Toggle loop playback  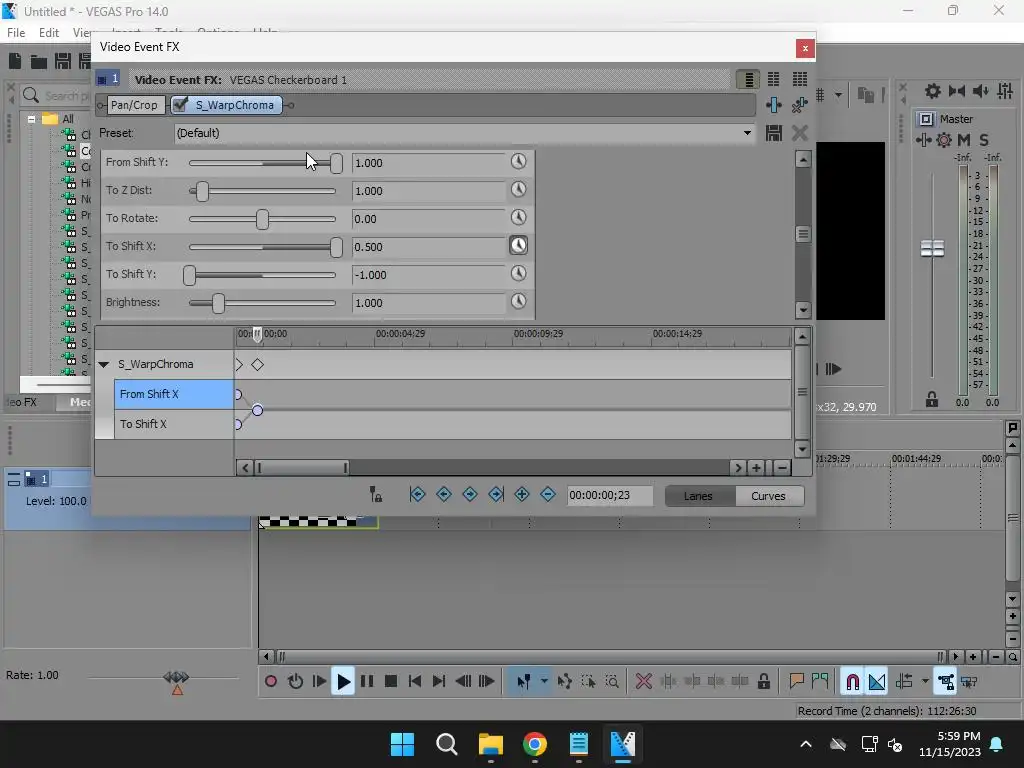pos(295,682)
